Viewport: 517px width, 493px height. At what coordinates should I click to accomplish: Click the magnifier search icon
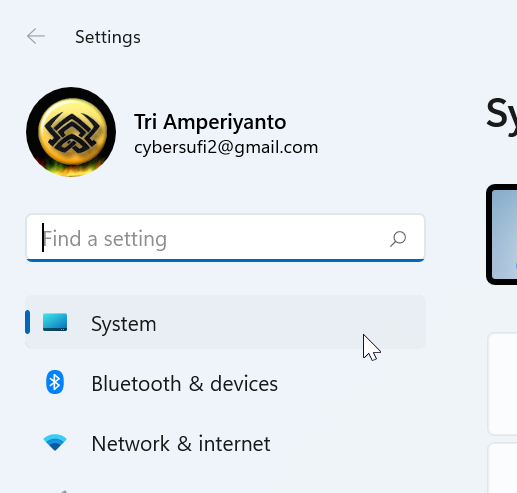(398, 239)
